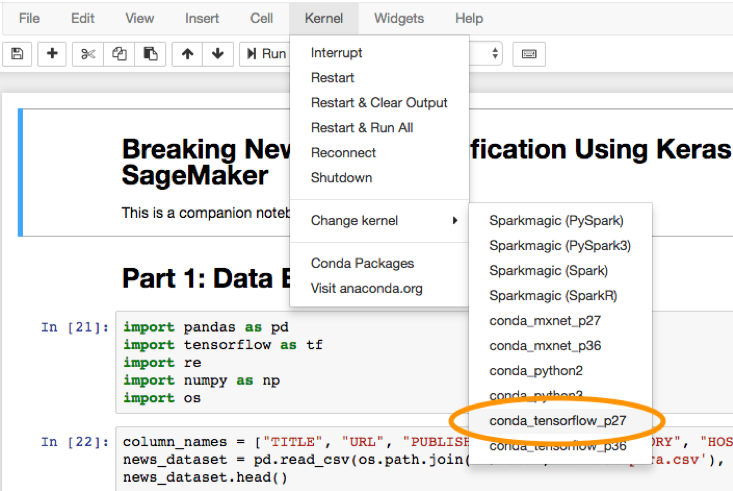This screenshot has height=491, width=733.
Task: Open the View menu
Action: point(139,18)
